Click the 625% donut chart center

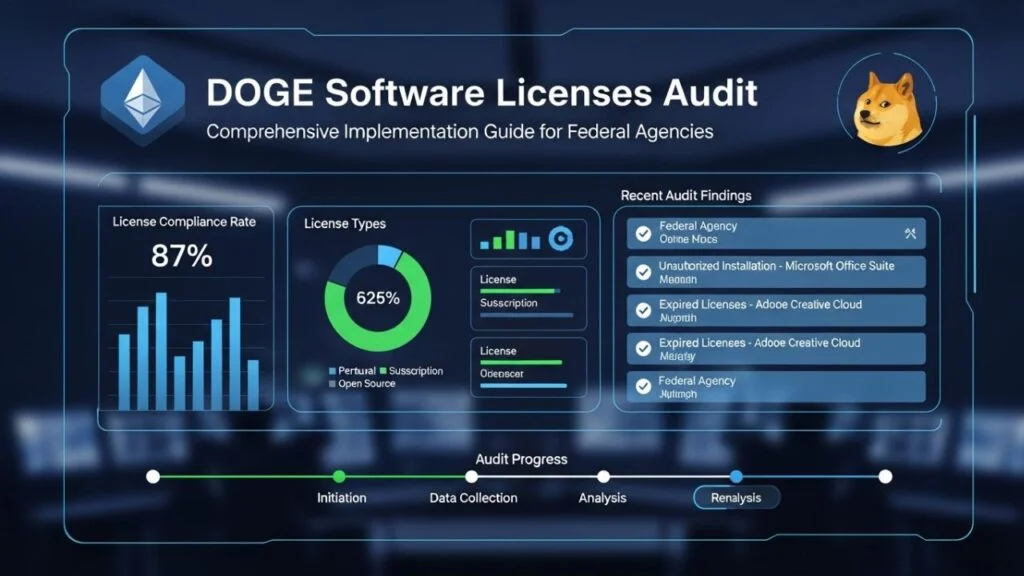378,298
